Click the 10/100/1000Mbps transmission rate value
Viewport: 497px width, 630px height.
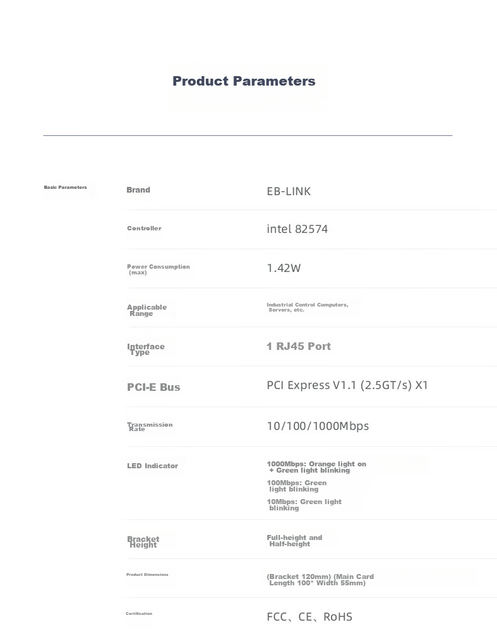[x=318, y=426]
